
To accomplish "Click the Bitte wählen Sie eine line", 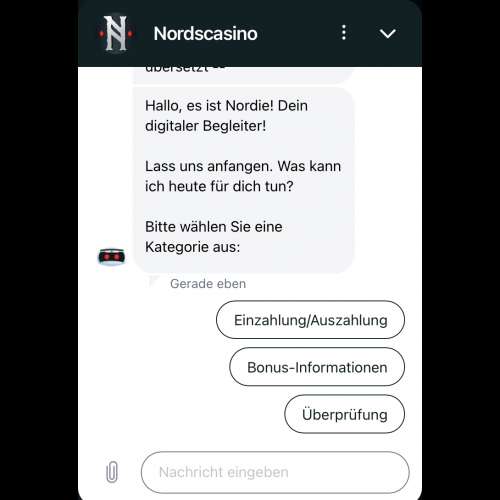I will (214, 227).
